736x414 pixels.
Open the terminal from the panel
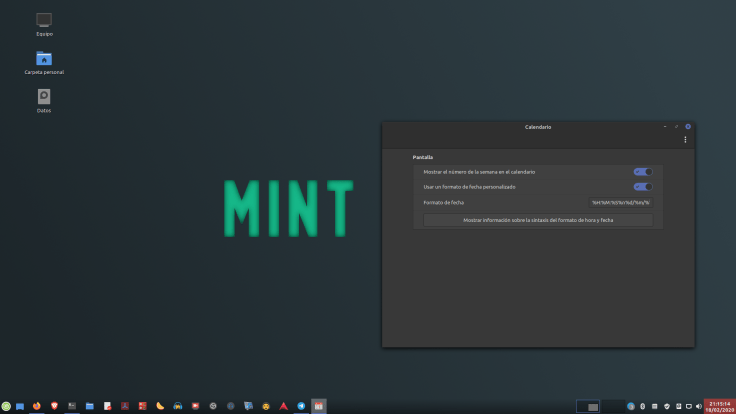click(72, 406)
